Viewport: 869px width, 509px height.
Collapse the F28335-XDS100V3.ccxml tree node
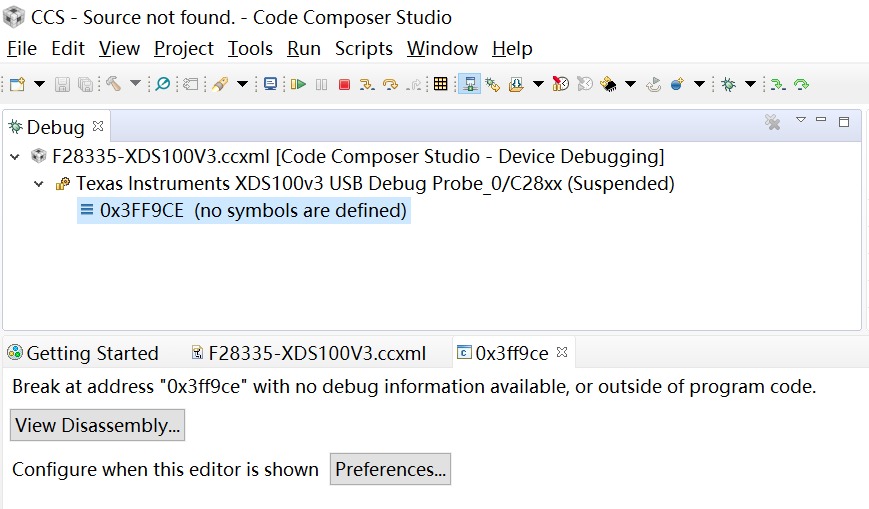click(14, 157)
